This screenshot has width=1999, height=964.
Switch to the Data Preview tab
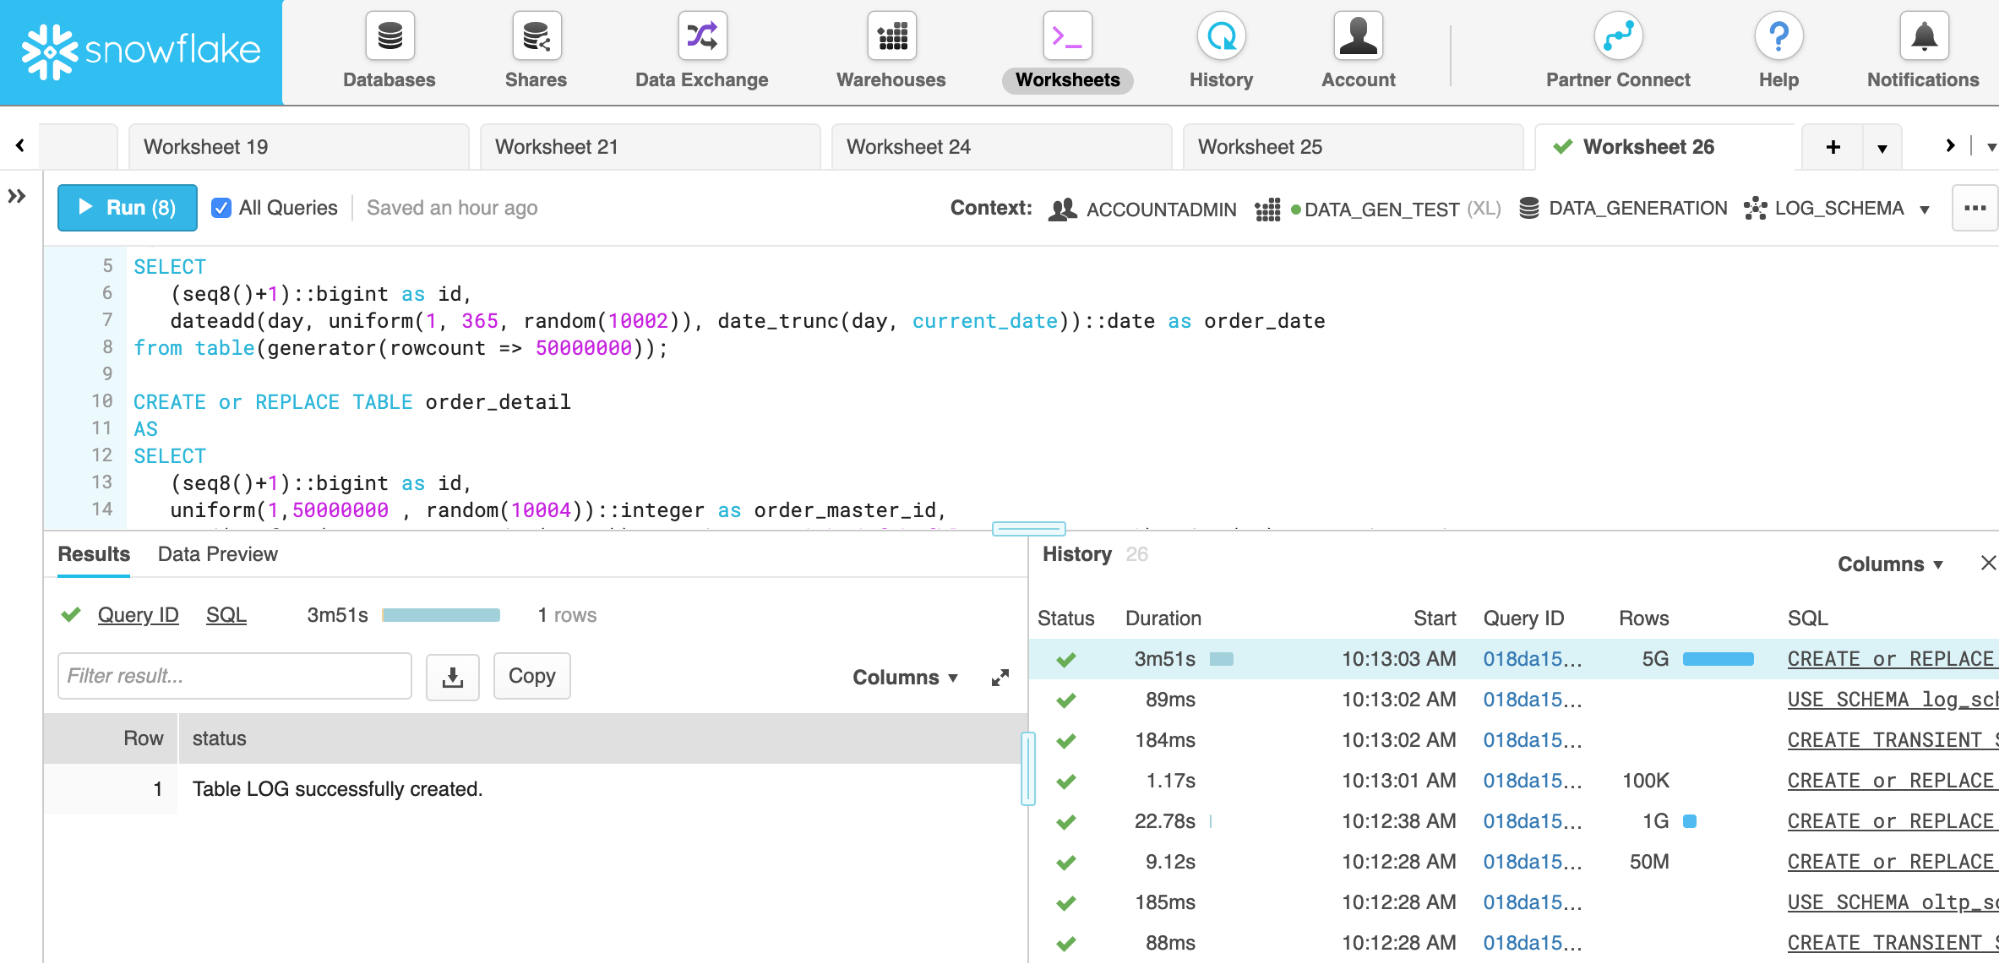218,554
